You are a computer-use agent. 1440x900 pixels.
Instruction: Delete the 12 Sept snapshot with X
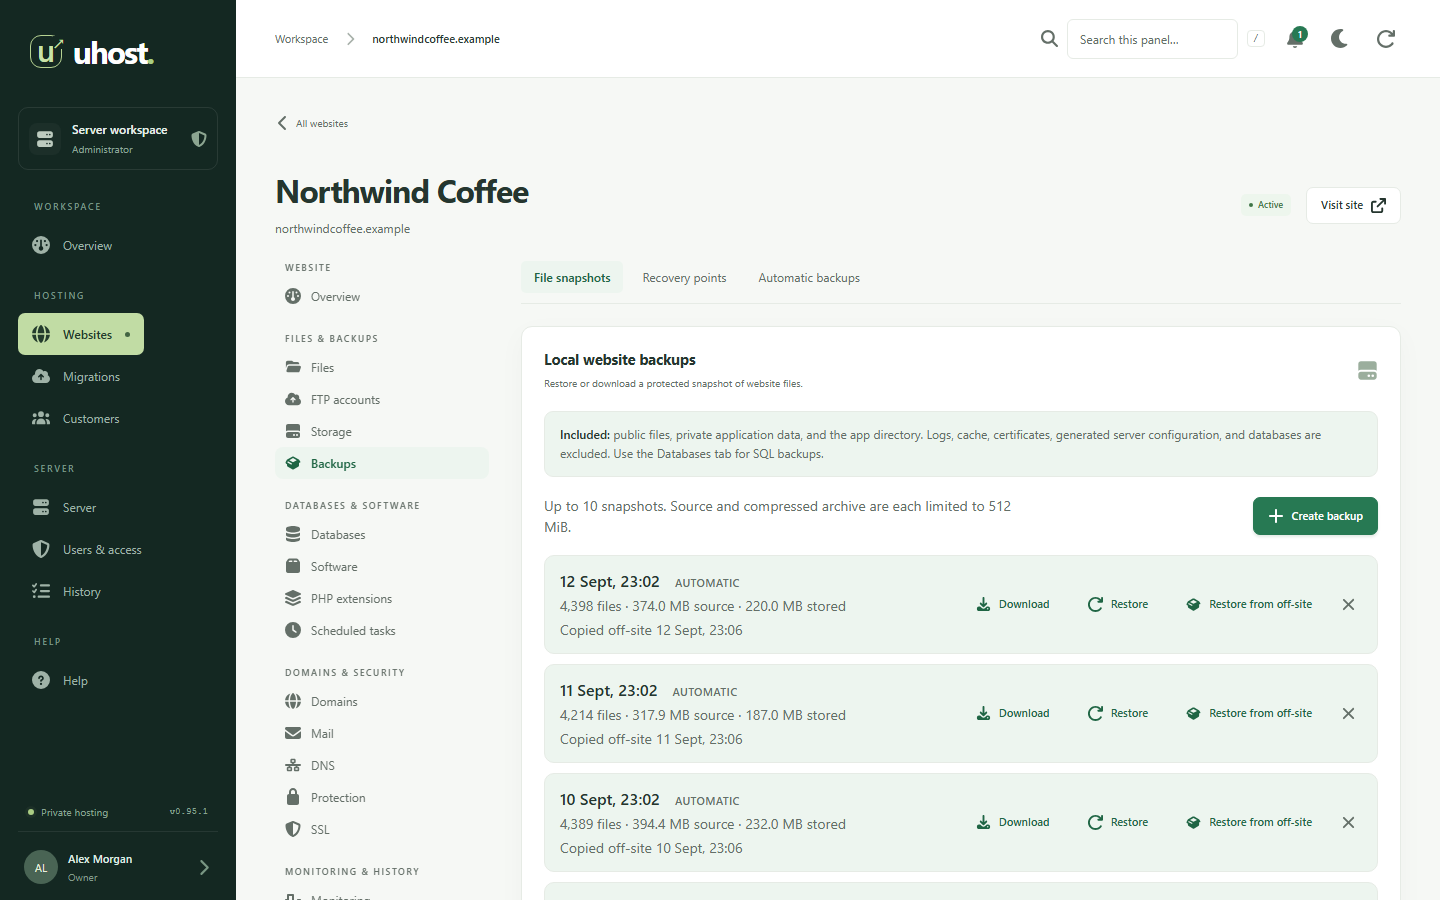pos(1348,605)
